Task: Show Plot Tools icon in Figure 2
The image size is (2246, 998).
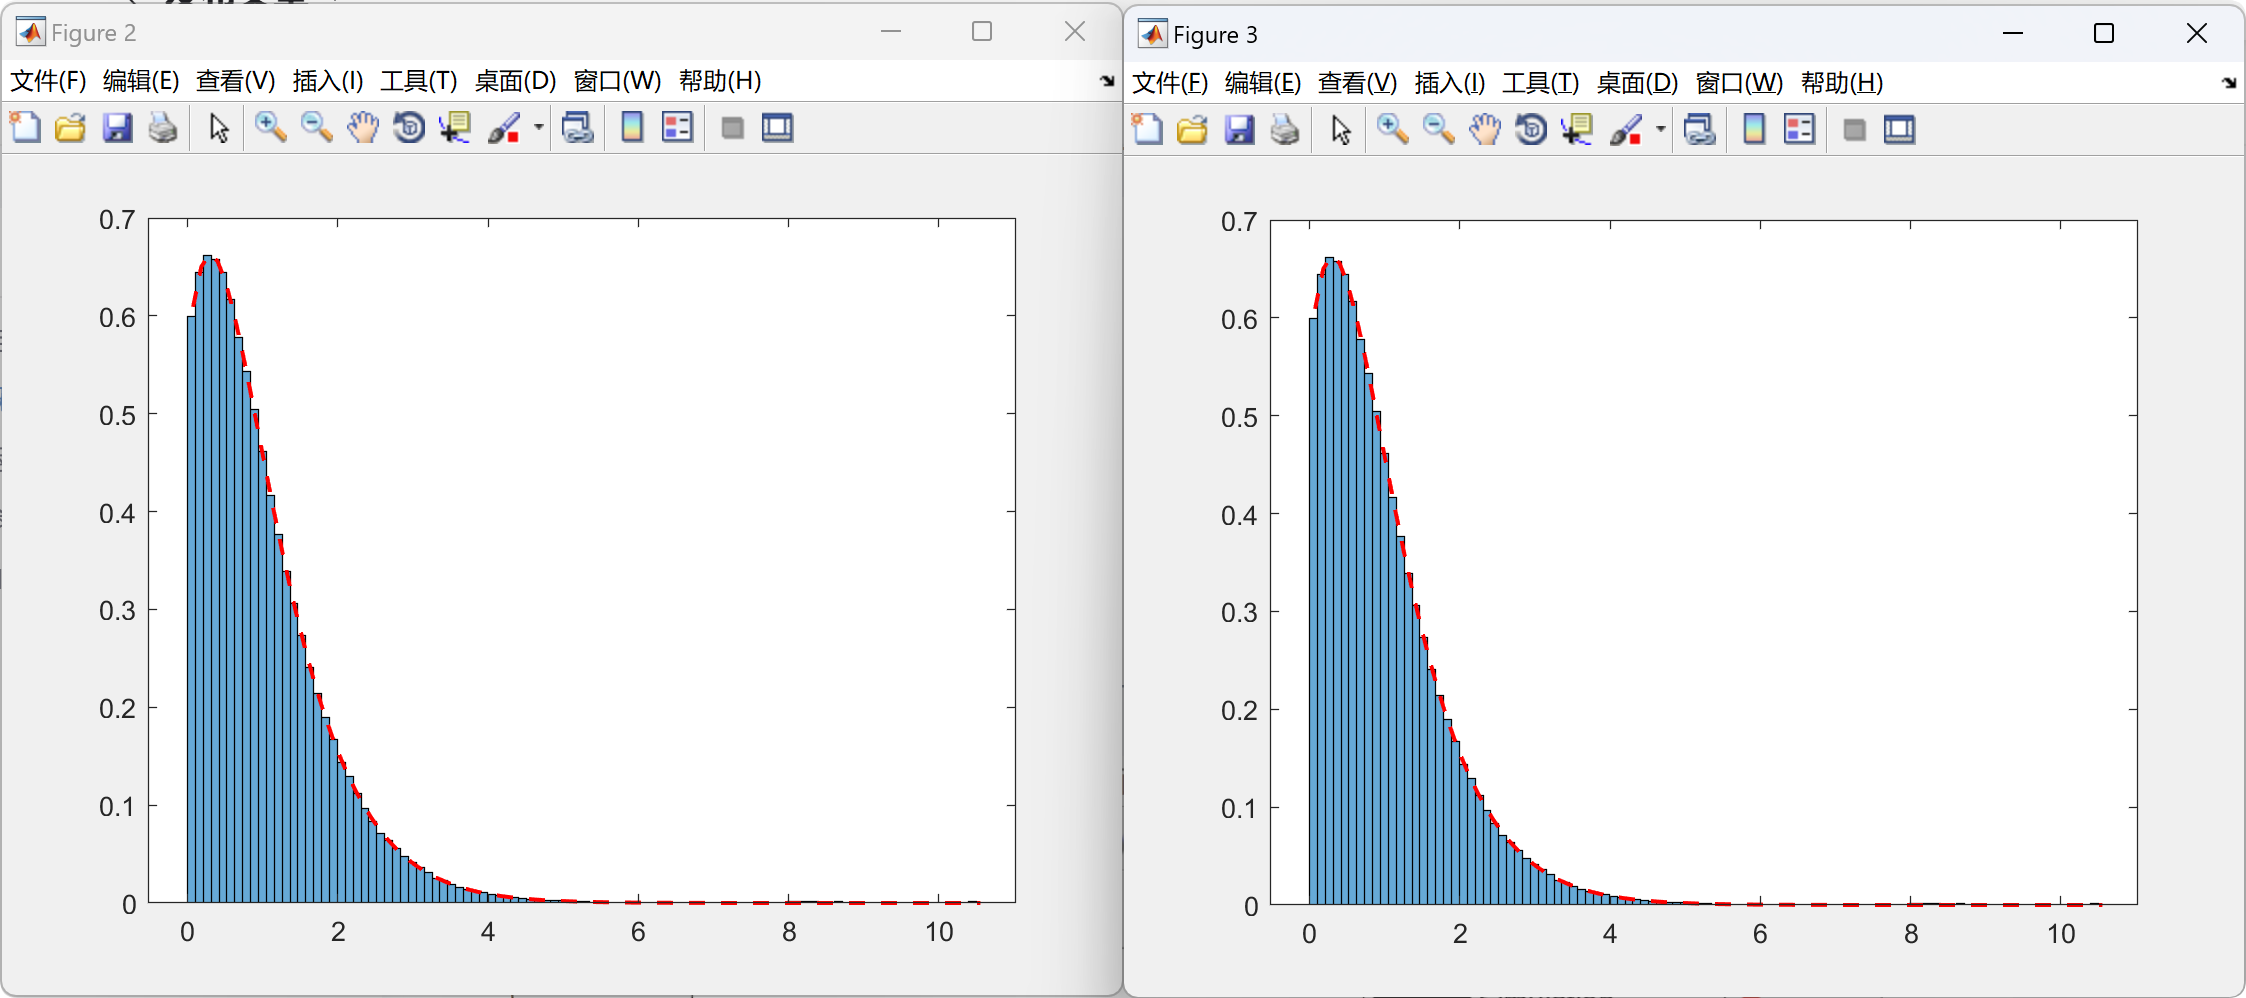Action: [778, 128]
